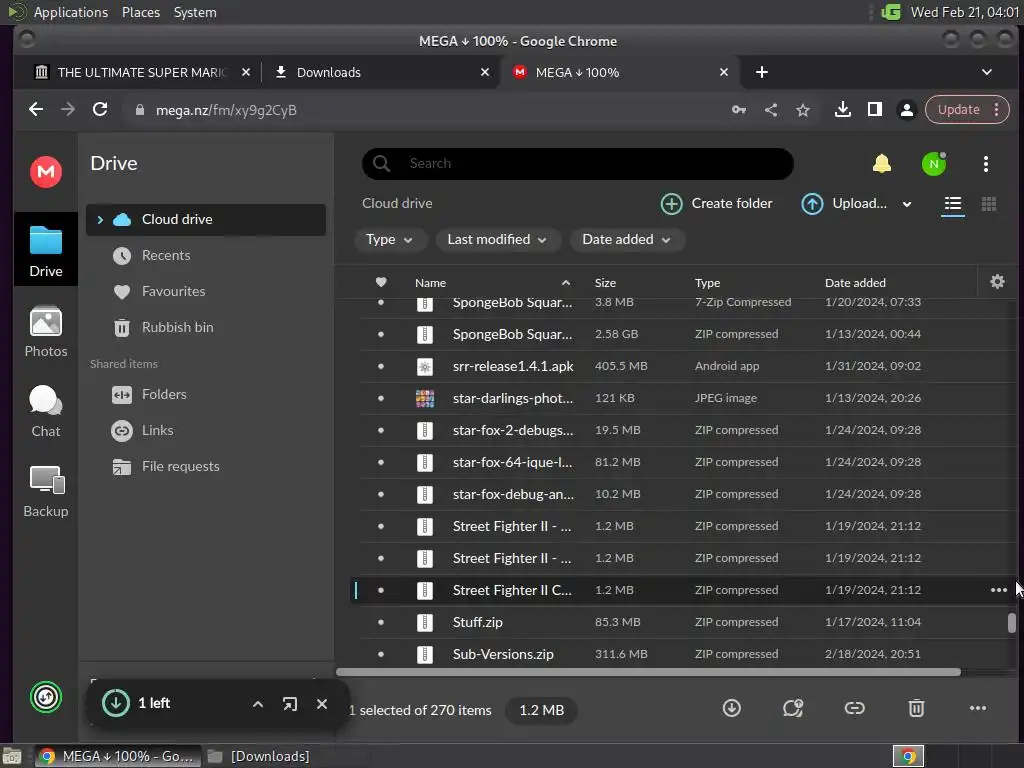Image resolution: width=1024 pixels, height=768 pixels.
Task: Open the Photos section
Action: tap(46, 332)
